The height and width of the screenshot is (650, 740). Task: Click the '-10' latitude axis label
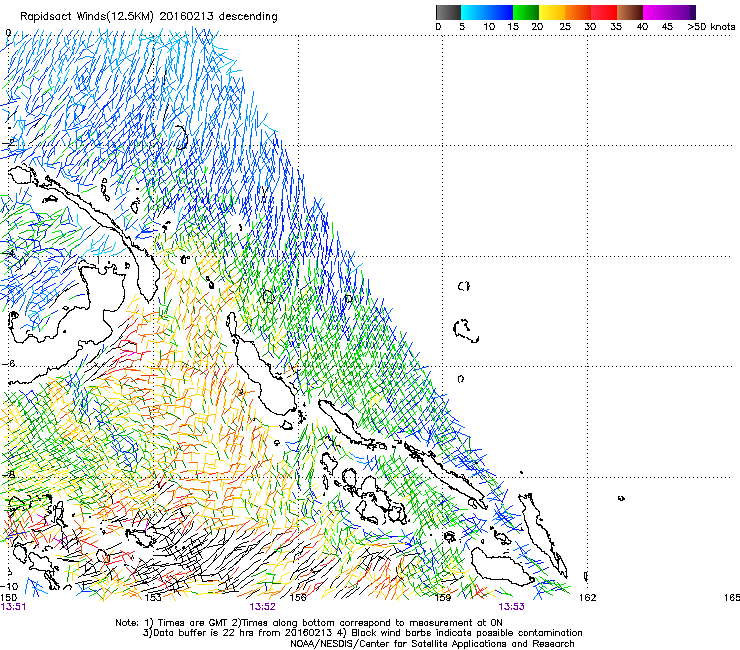[9, 586]
